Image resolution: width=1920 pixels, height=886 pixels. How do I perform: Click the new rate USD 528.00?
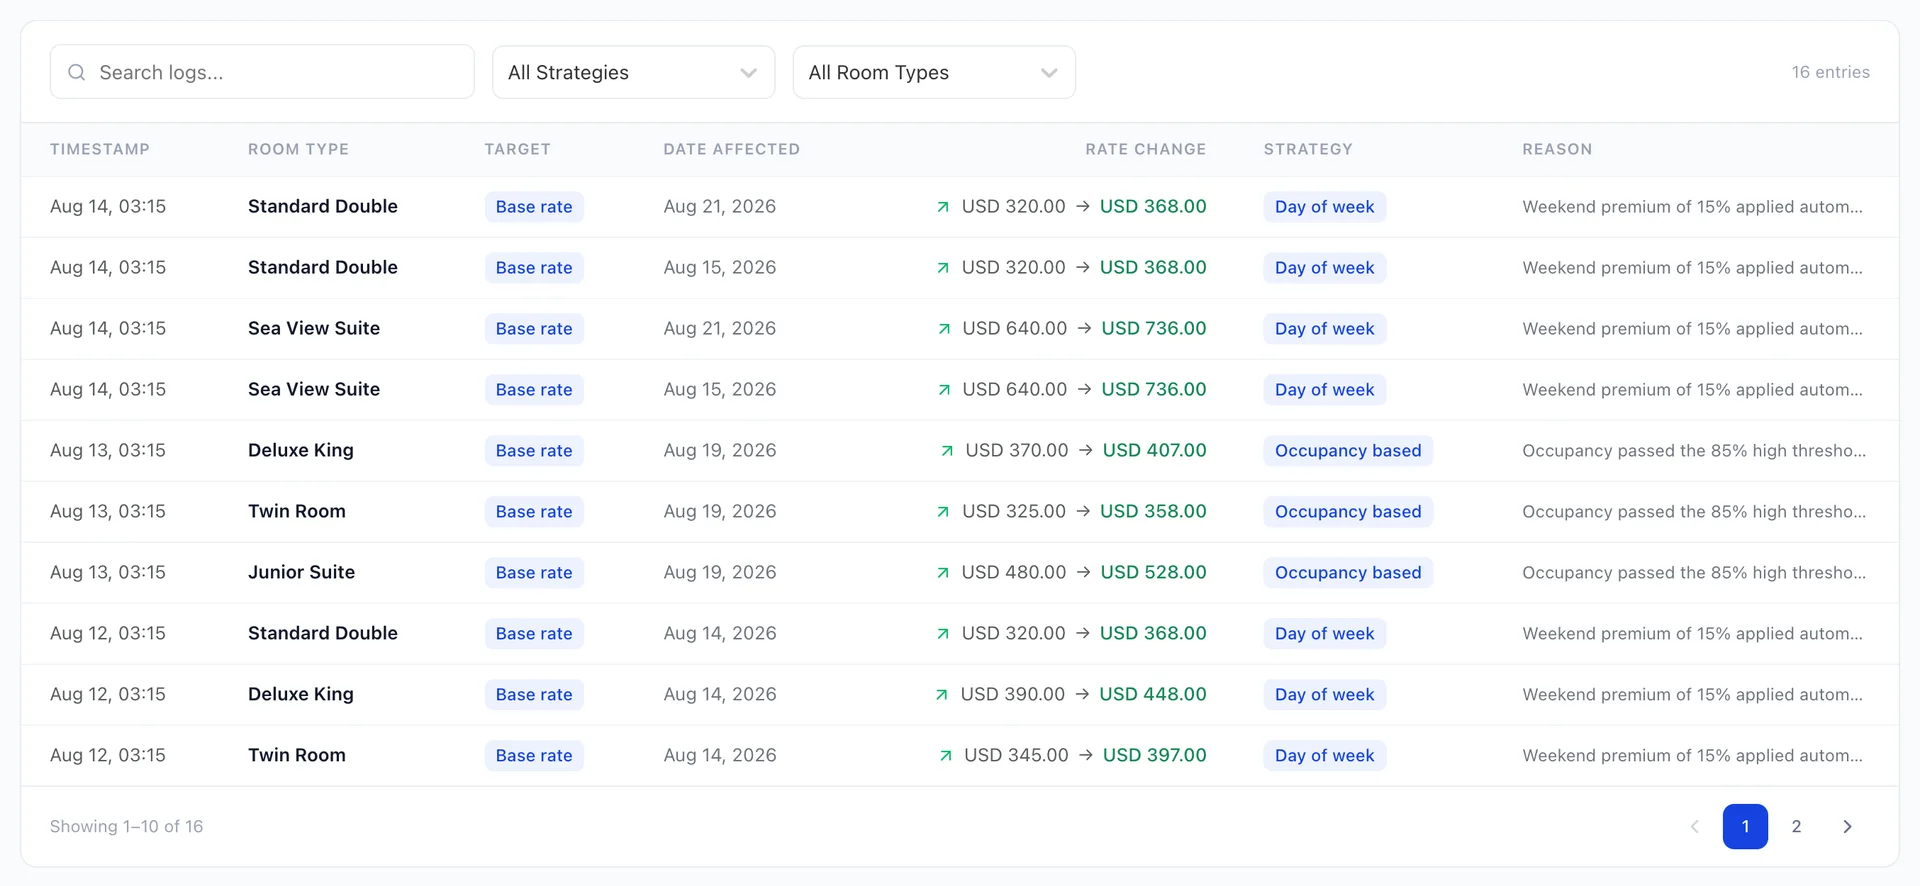click(1153, 572)
